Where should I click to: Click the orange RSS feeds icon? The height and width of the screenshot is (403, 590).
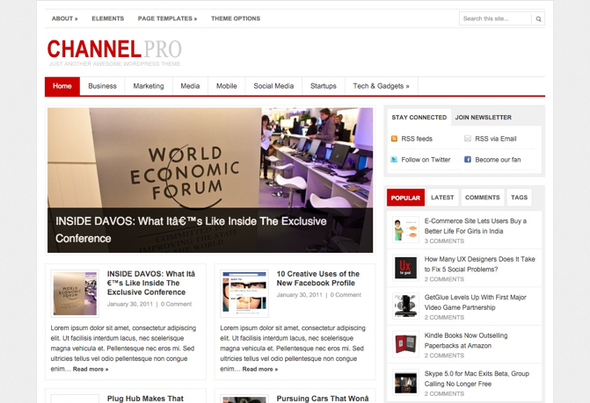click(x=394, y=139)
